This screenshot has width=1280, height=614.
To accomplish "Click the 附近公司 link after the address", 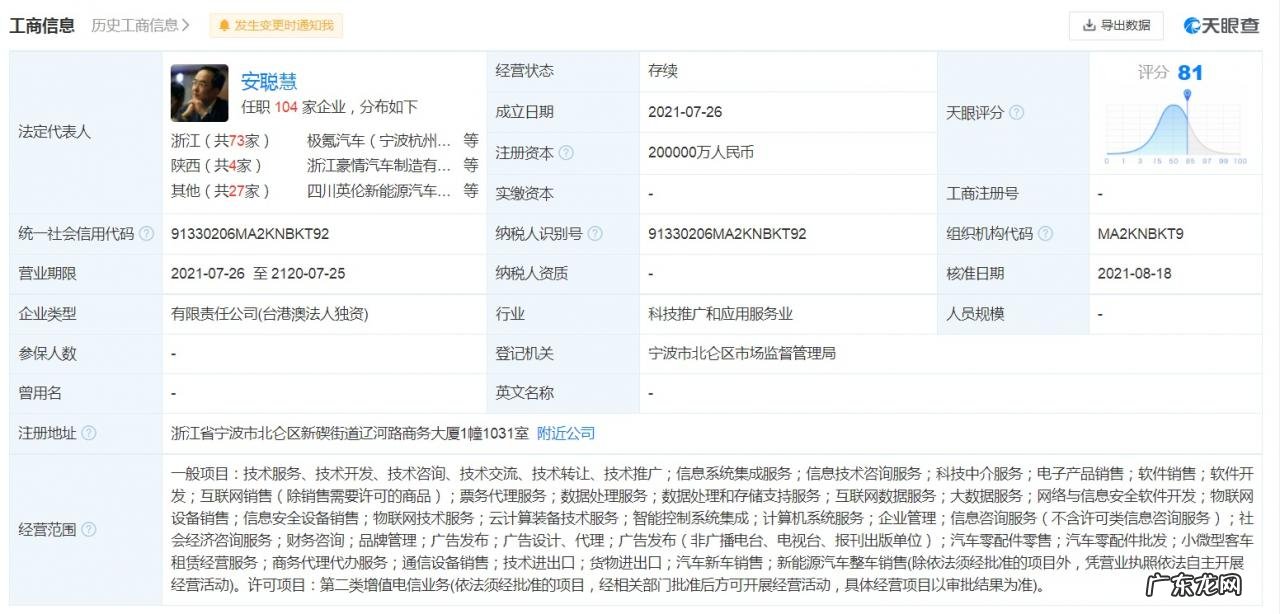I will [568, 433].
